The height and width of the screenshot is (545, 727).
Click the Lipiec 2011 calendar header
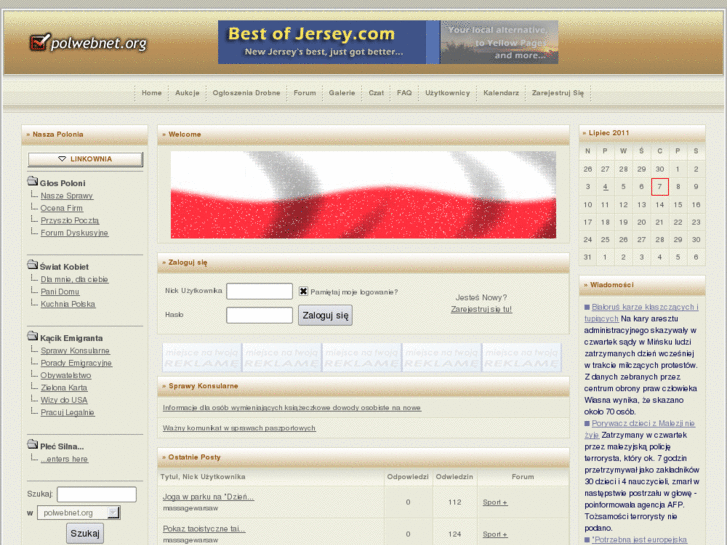pyautogui.click(x=642, y=133)
